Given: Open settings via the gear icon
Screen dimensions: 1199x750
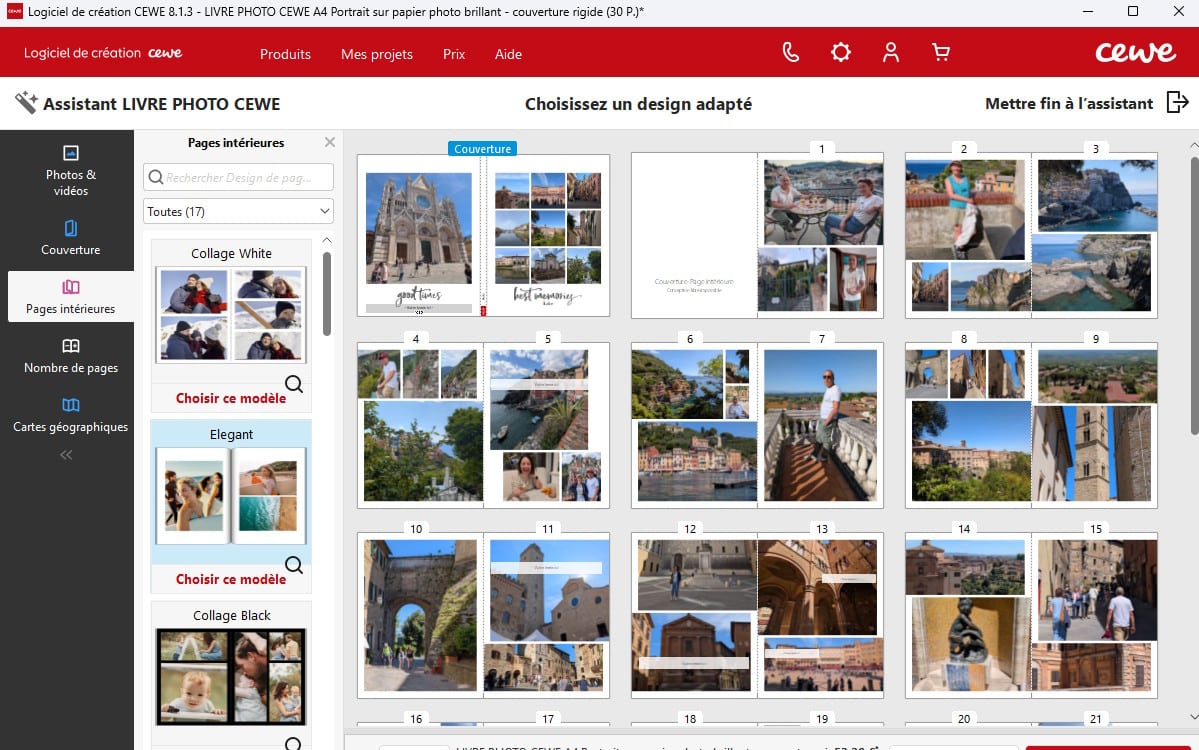Looking at the screenshot, I should point(840,52).
